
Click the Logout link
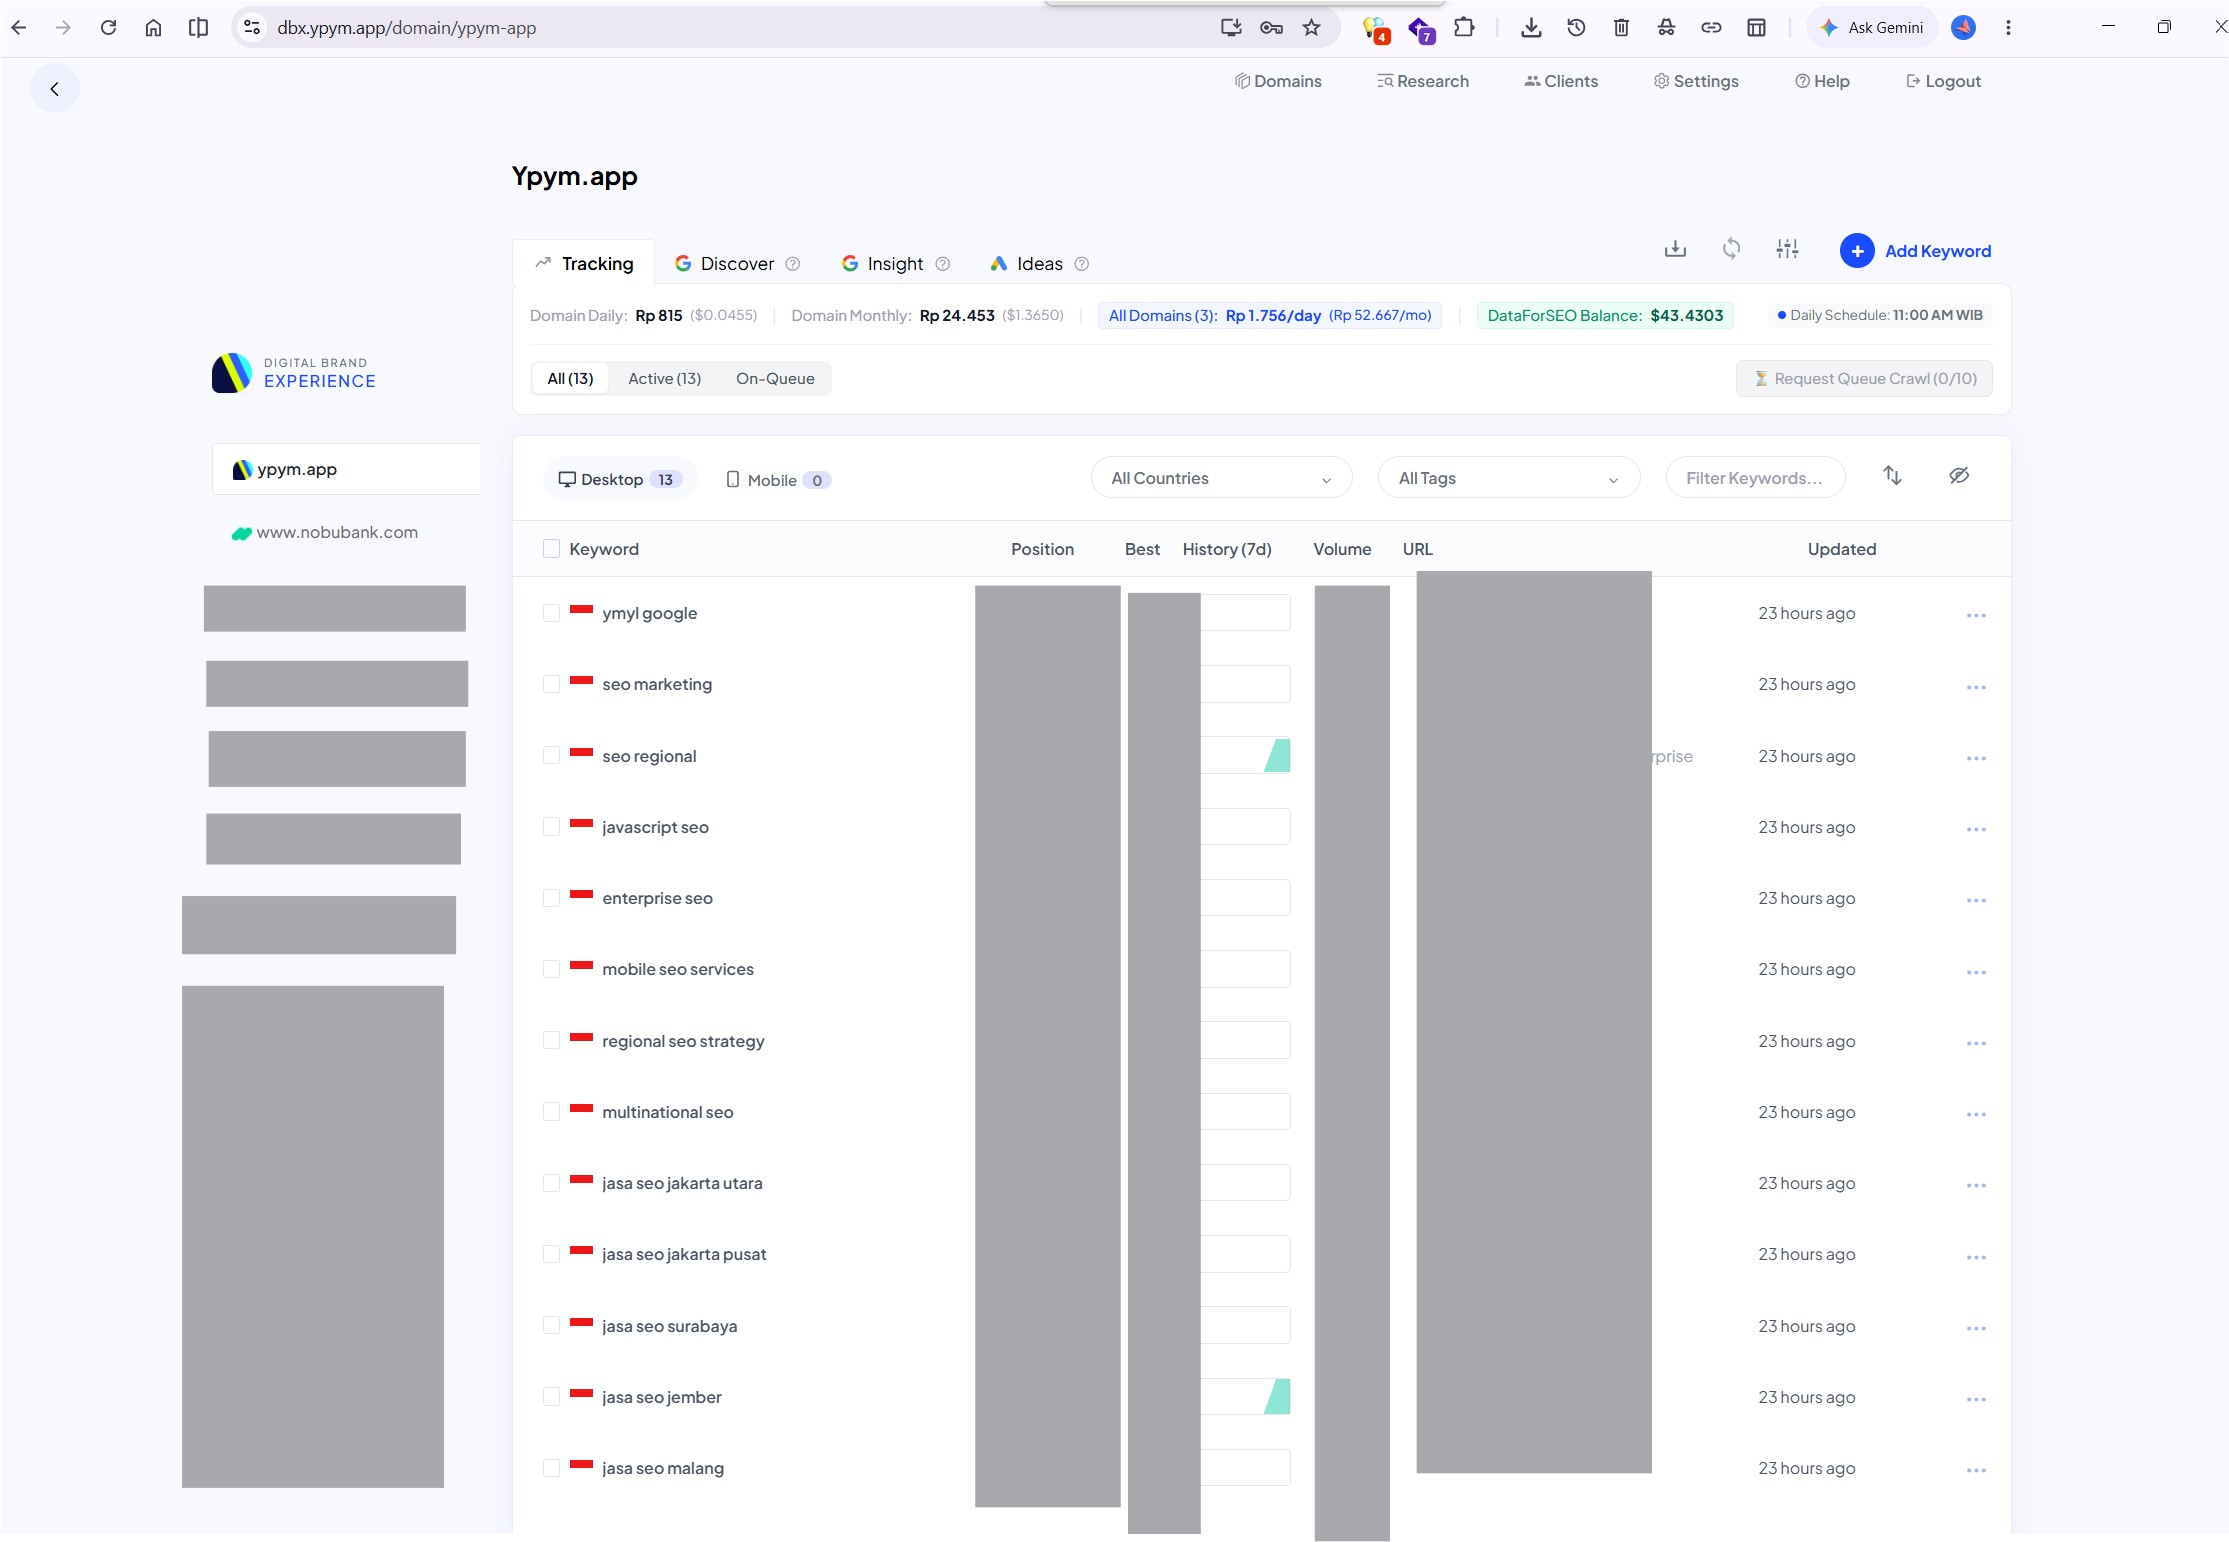coord(1943,81)
